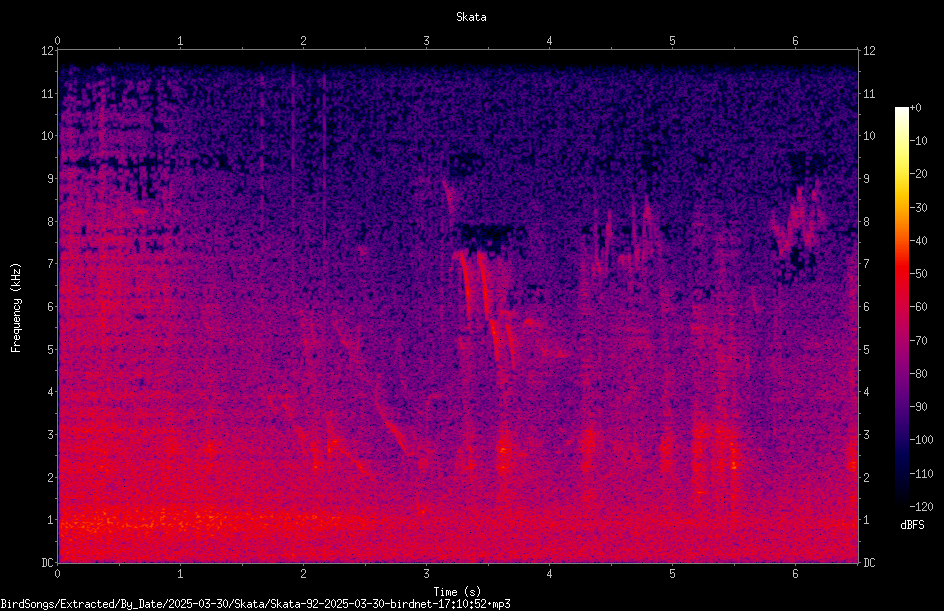The height and width of the screenshot is (611, 944).
Task: Click the "-60" color scale label
Action: (919, 307)
